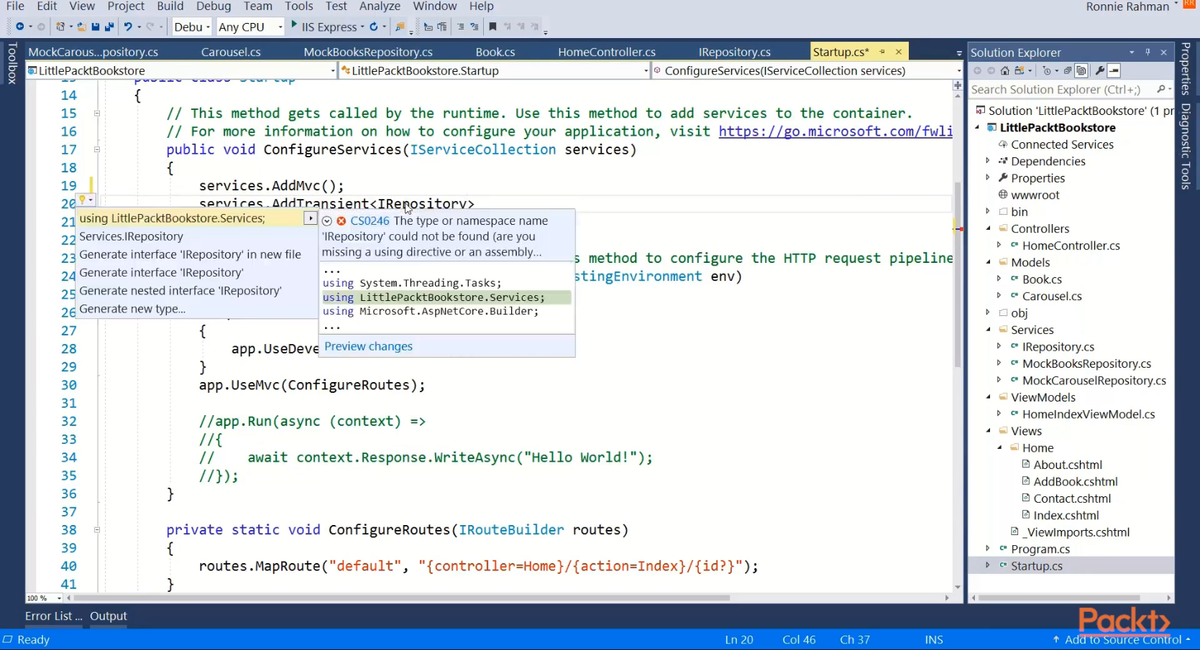The width and height of the screenshot is (1200, 650).
Task: Toggle Show All Files in Solution Explorer
Action: click(x=1081, y=71)
